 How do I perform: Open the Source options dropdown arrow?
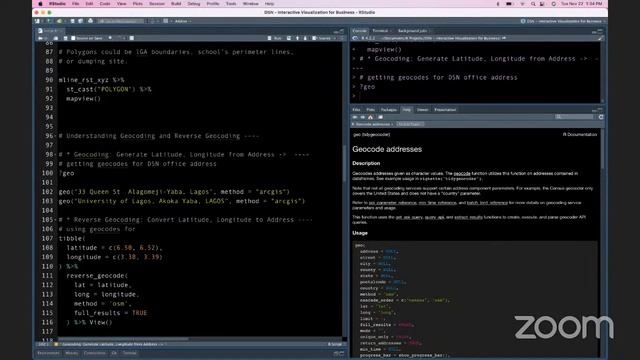334,38
